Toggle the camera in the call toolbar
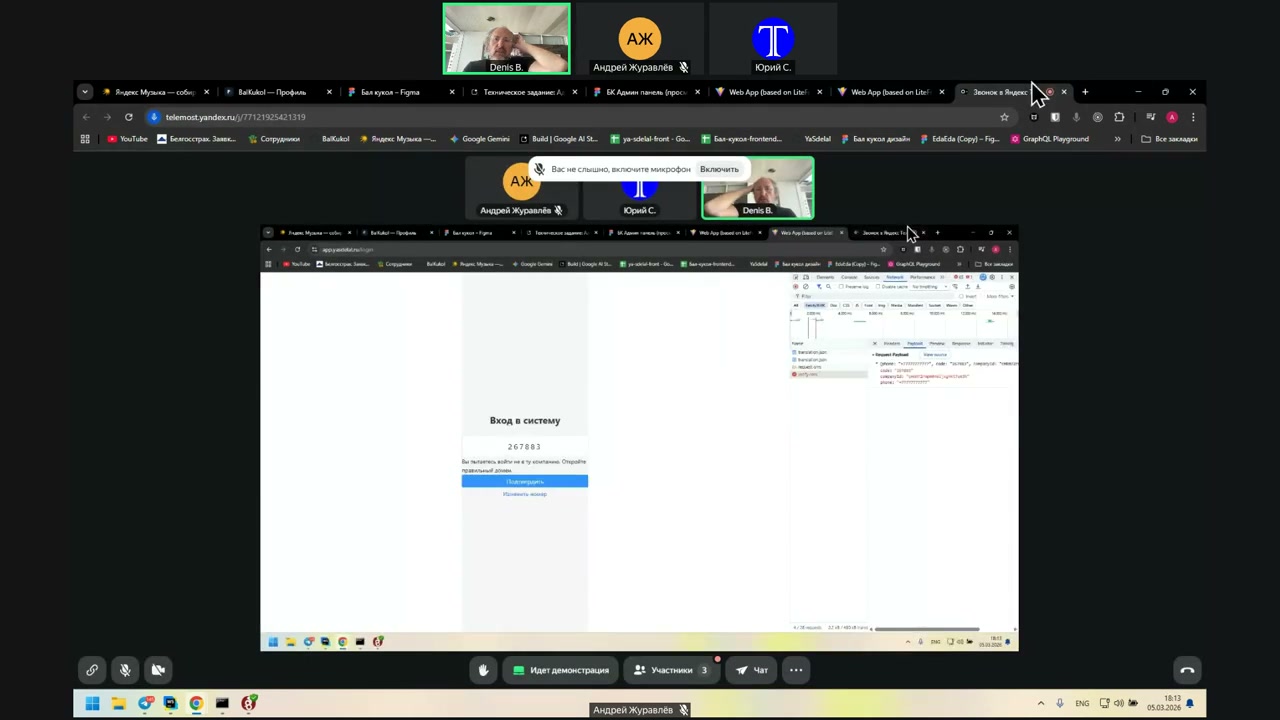 coord(158,670)
